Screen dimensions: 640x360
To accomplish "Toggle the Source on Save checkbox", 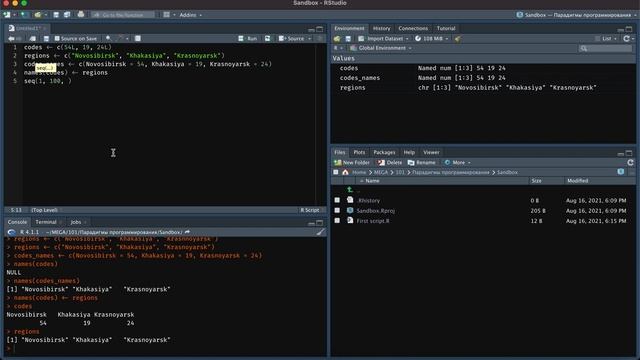I will pos(57,38).
